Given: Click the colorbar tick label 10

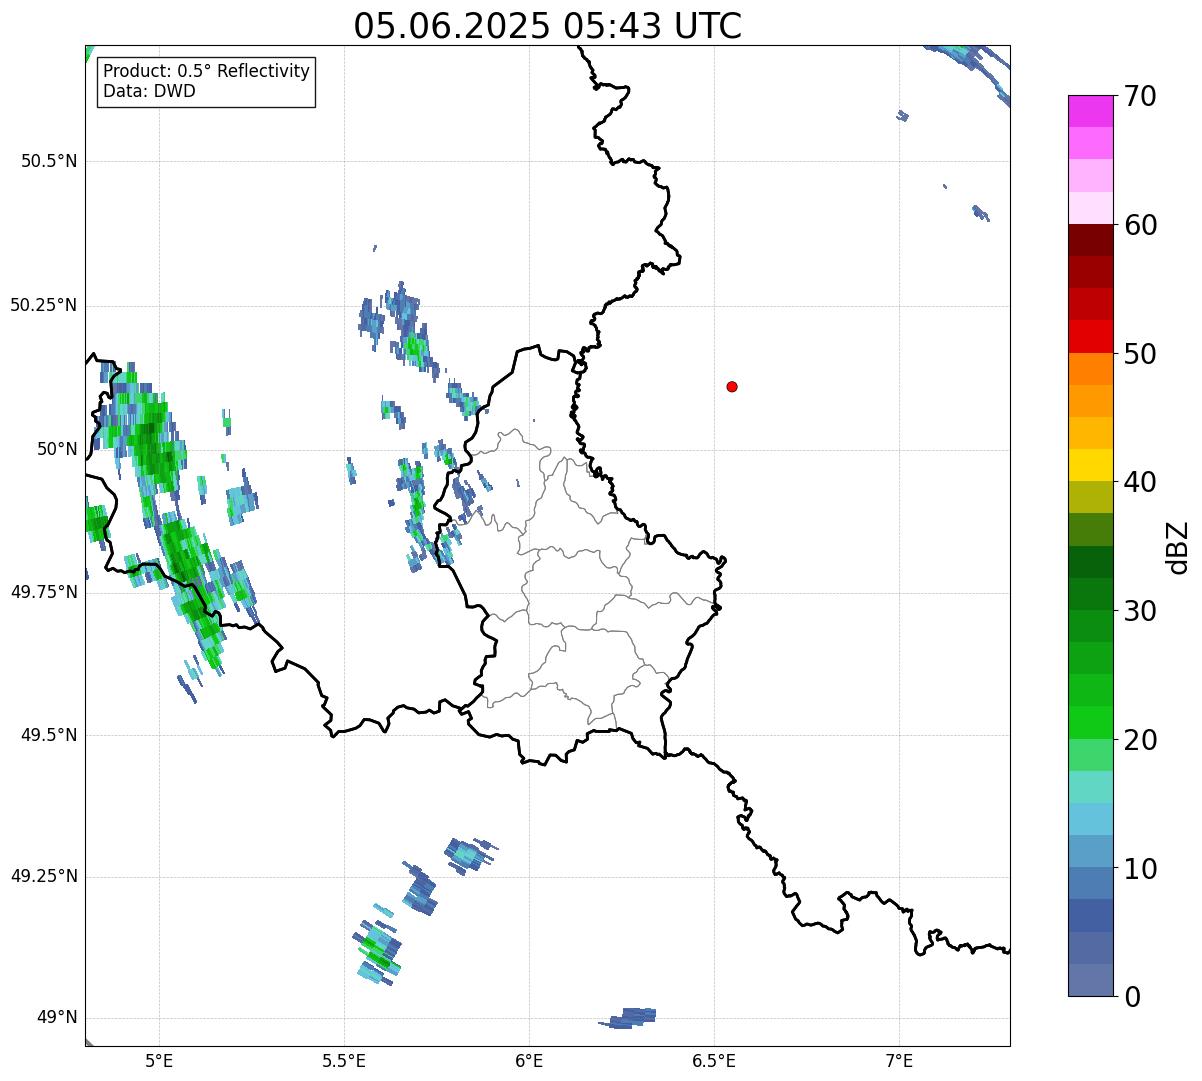Looking at the screenshot, I should click(x=1139, y=869).
